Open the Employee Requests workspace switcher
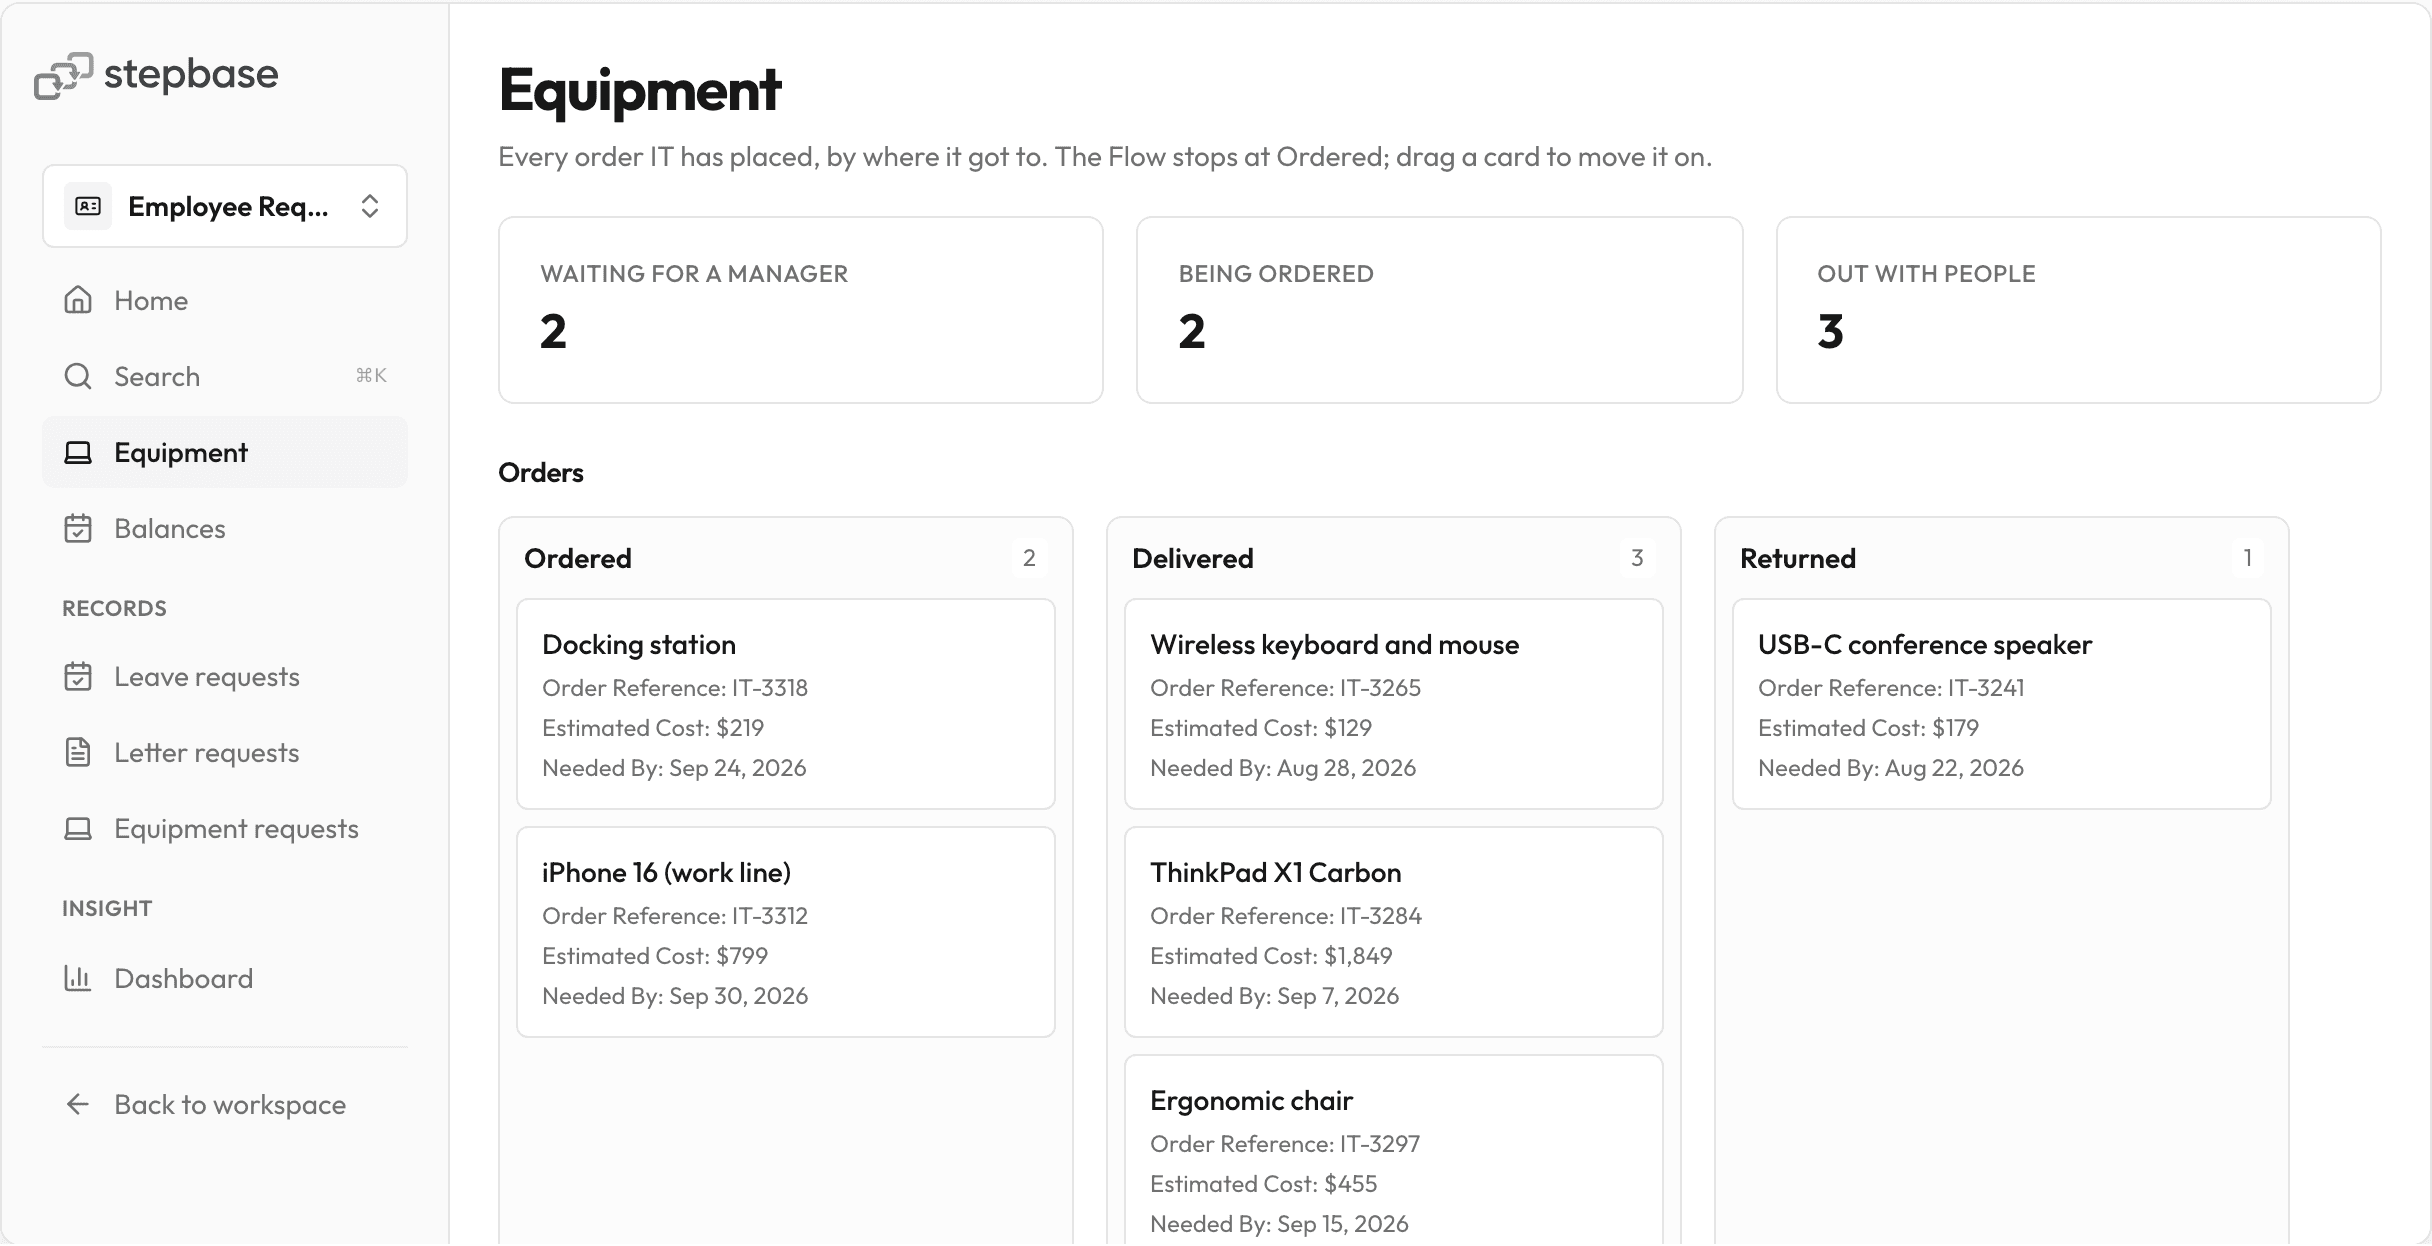Image resolution: width=2432 pixels, height=1246 pixels. (225, 206)
